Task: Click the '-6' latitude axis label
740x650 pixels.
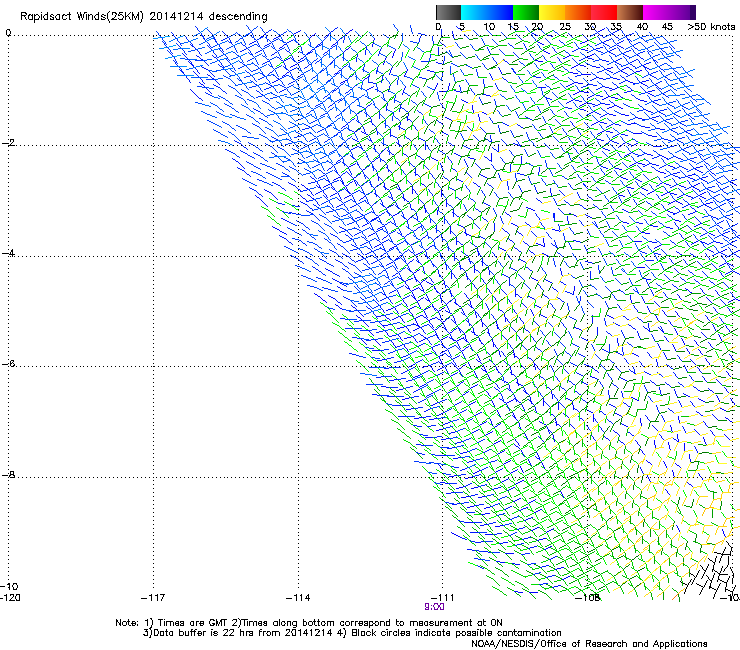Action: [8, 364]
